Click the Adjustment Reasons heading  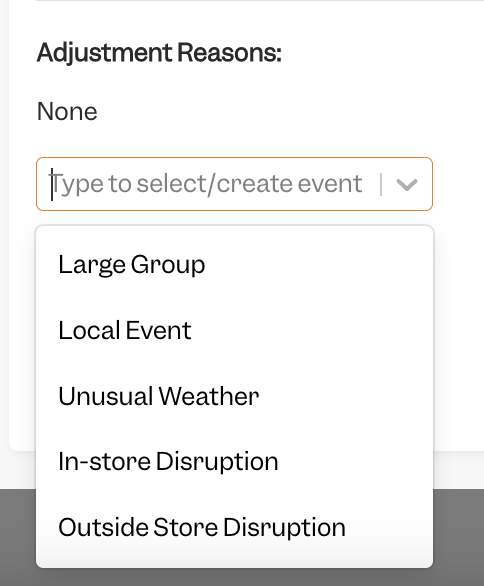coord(159,52)
